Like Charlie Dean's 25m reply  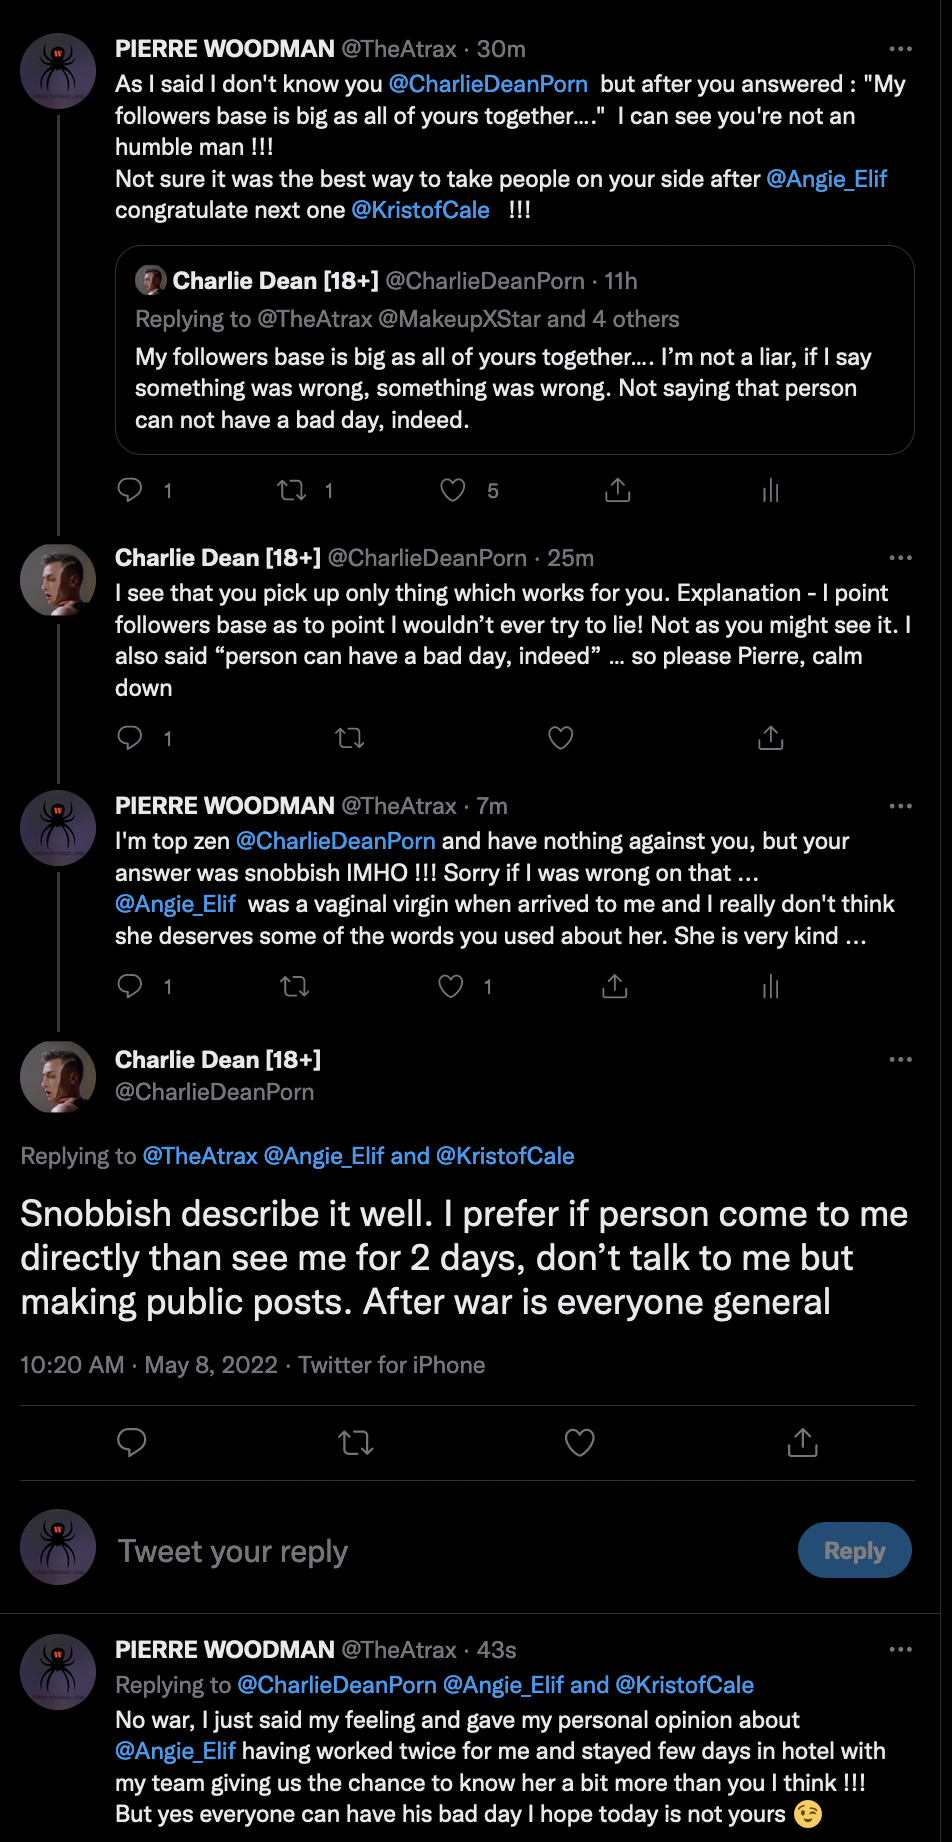561,738
